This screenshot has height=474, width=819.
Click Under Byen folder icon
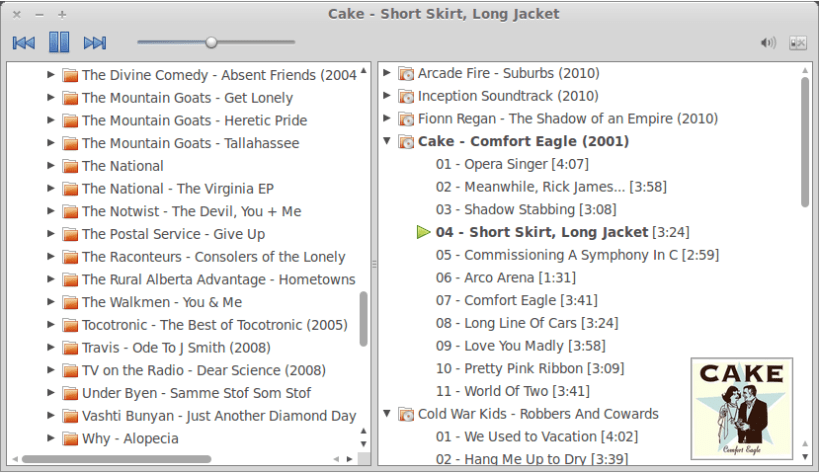(x=70, y=394)
